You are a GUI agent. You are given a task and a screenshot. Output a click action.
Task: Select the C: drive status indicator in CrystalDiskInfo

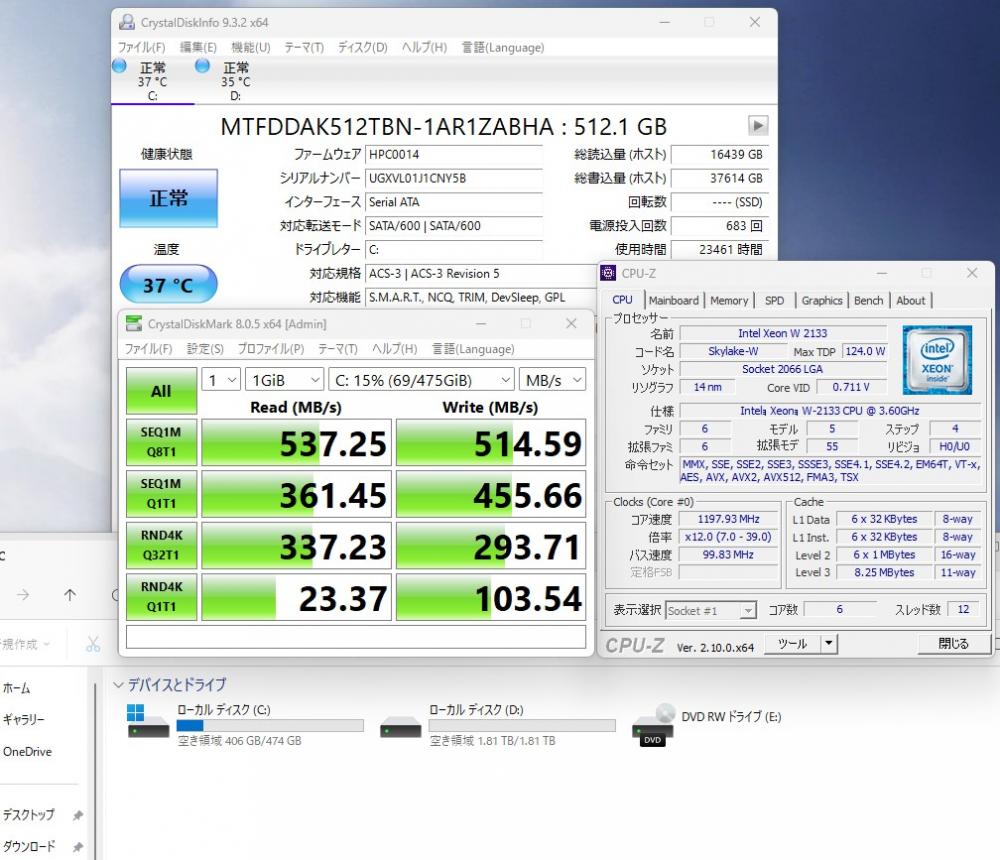click(152, 80)
